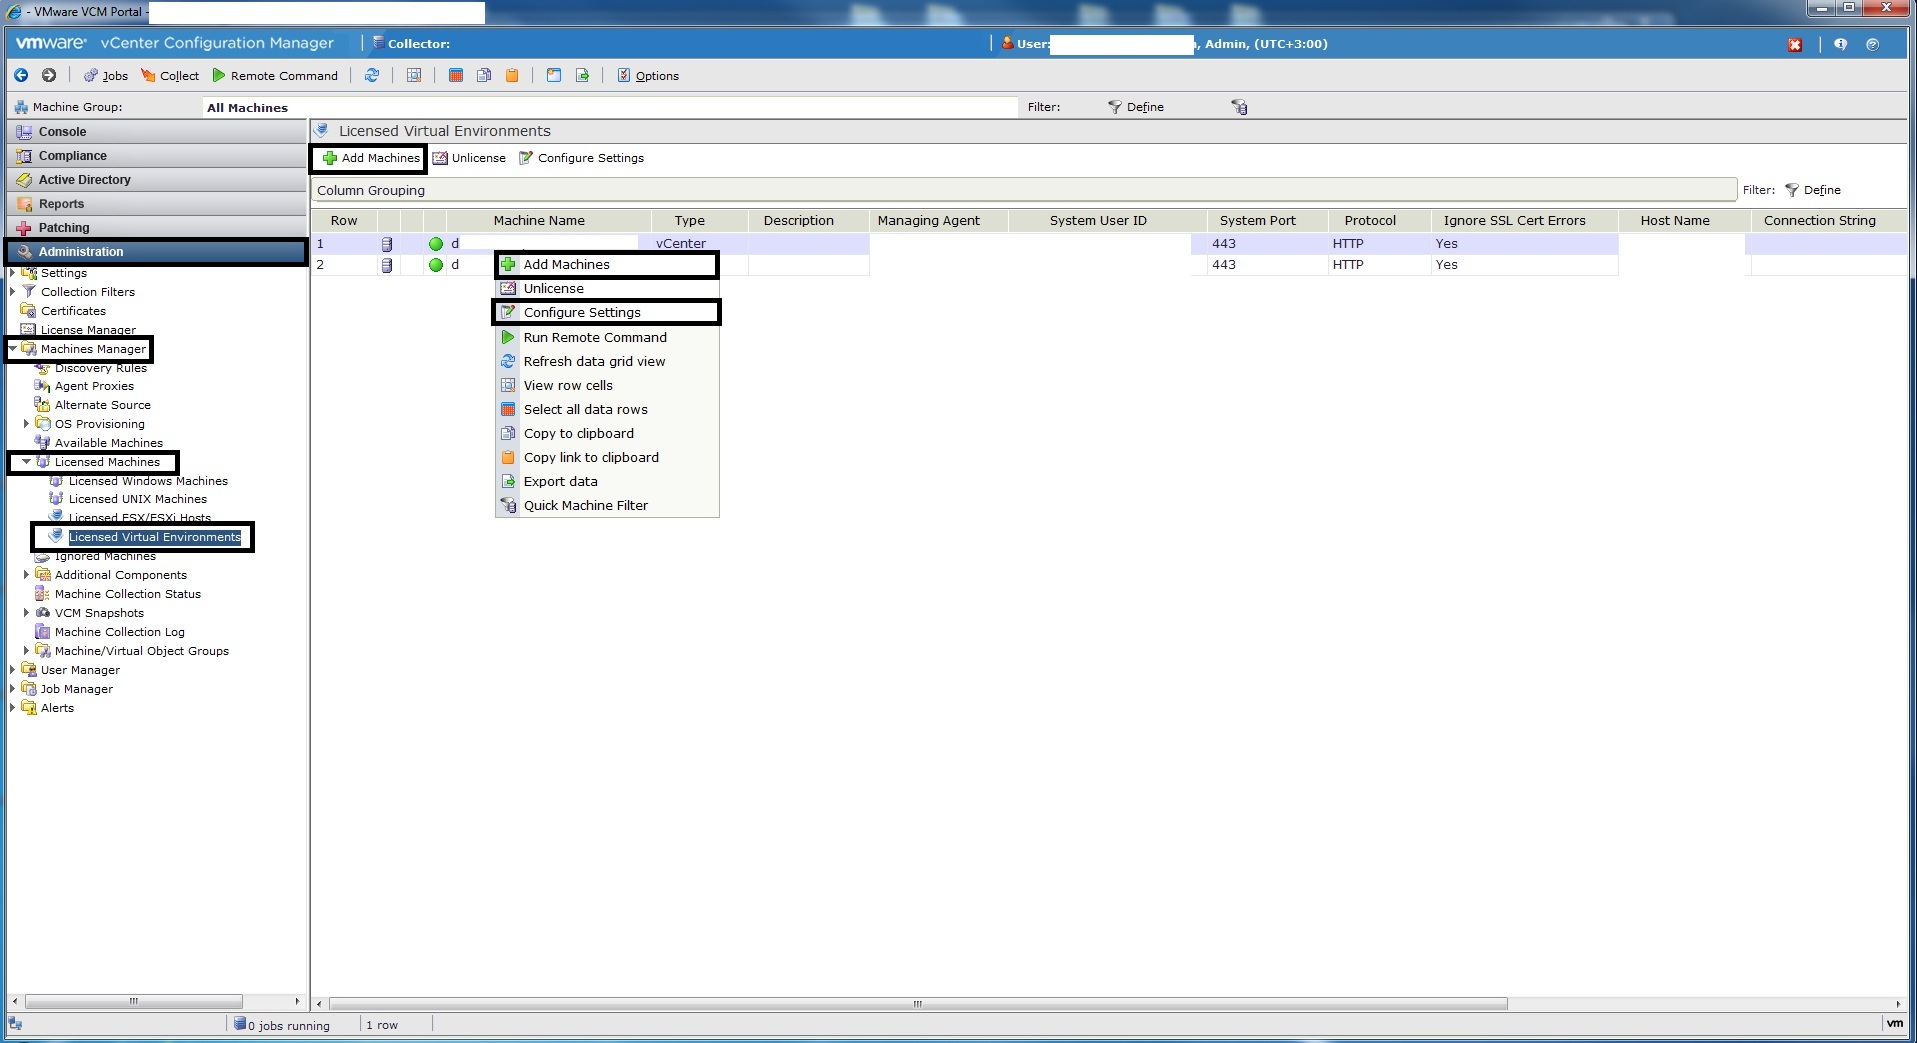This screenshot has width=1917, height=1043.
Task: Click the data grid horizontal scrollbar
Action: point(917,1004)
